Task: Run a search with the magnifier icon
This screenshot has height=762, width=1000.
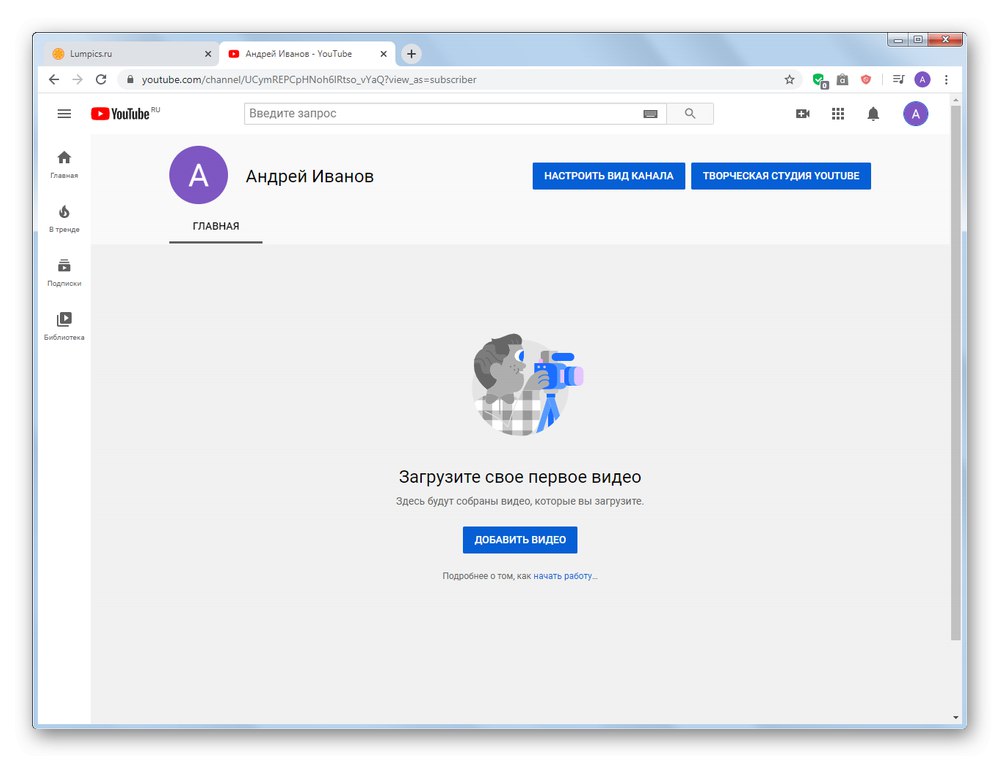Action: 690,113
